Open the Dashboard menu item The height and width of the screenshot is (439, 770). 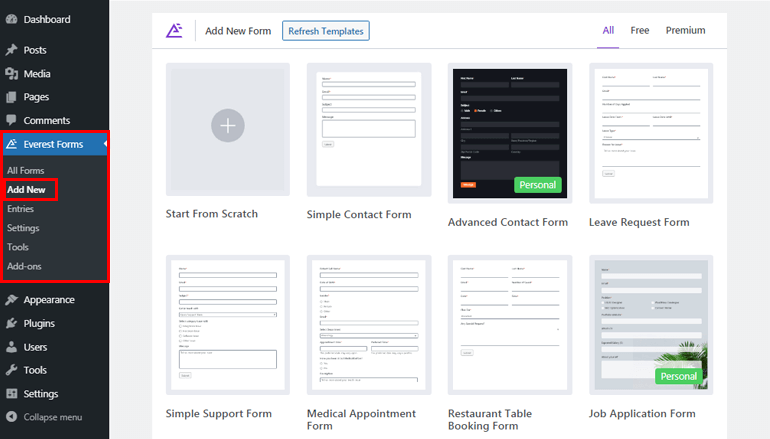pyautogui.click(x=47, y=19)
